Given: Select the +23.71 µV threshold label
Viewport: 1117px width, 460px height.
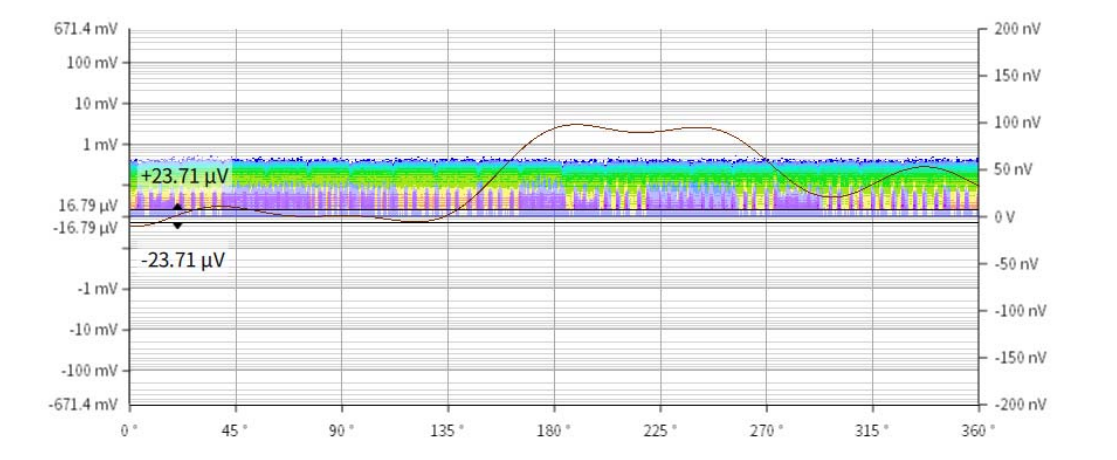Looking at the screenshot, I should tap(186, 176).
